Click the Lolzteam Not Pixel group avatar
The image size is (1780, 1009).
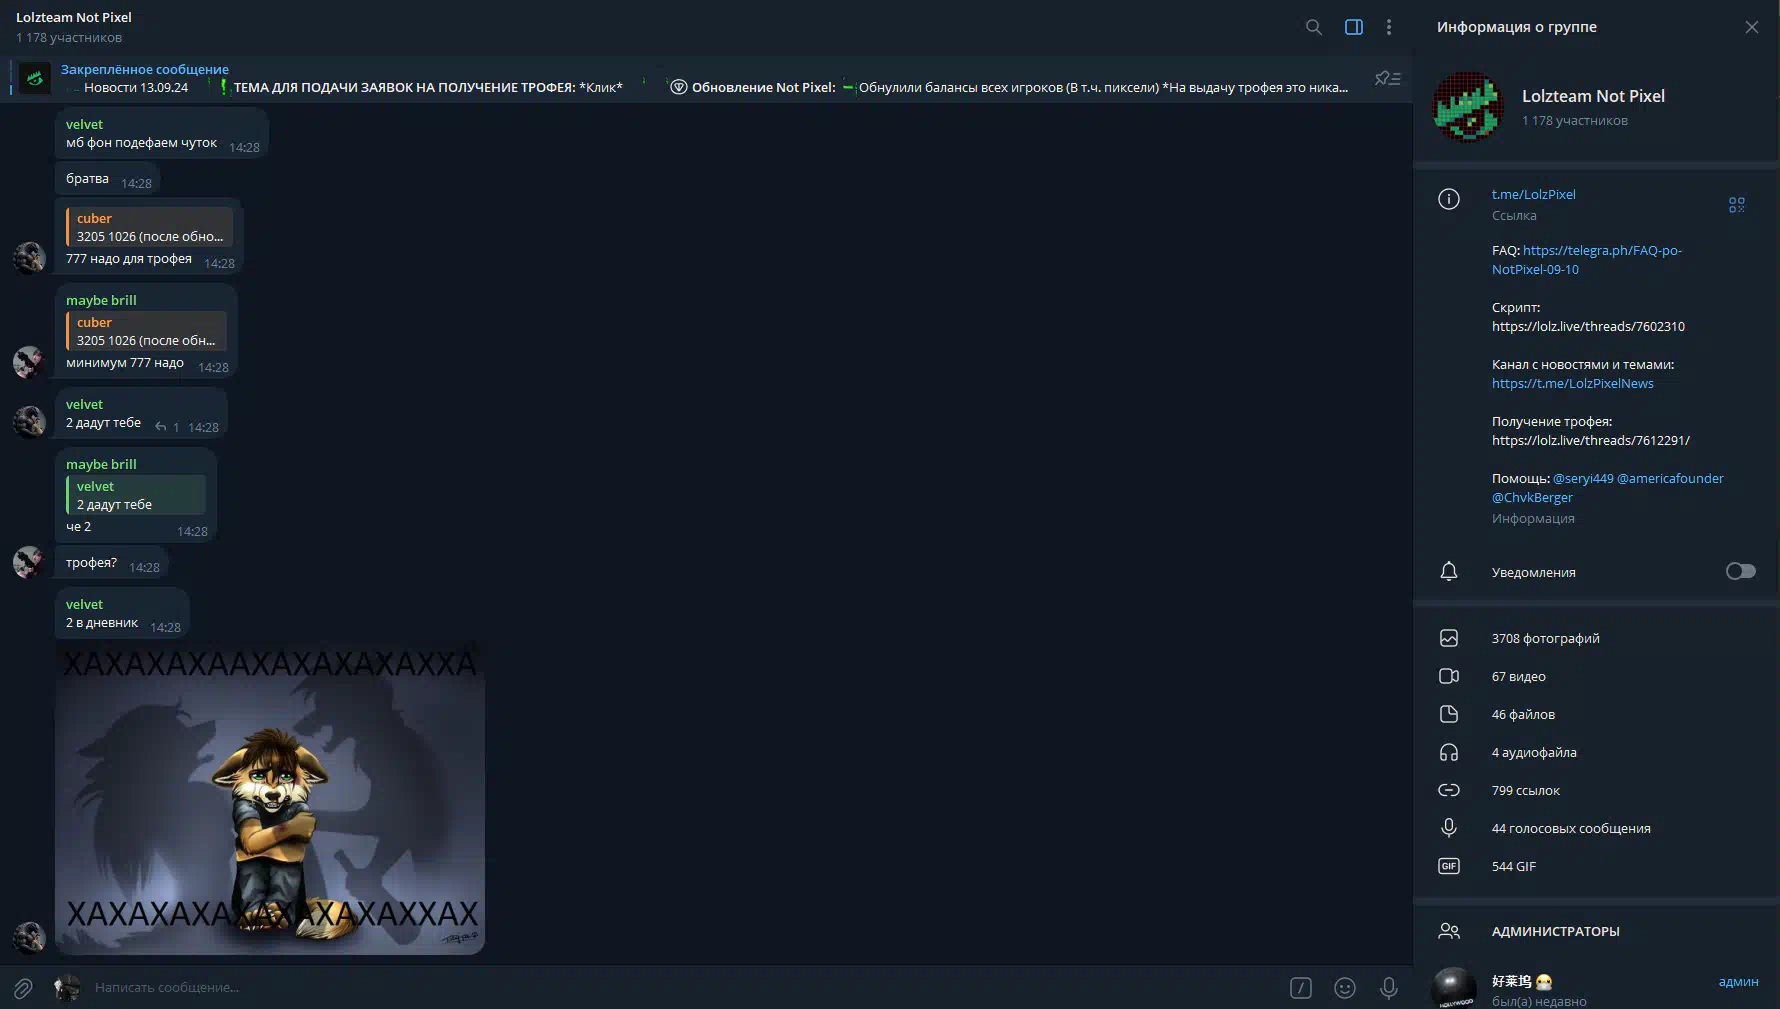pyautogui.click(x=1468, y=107)
